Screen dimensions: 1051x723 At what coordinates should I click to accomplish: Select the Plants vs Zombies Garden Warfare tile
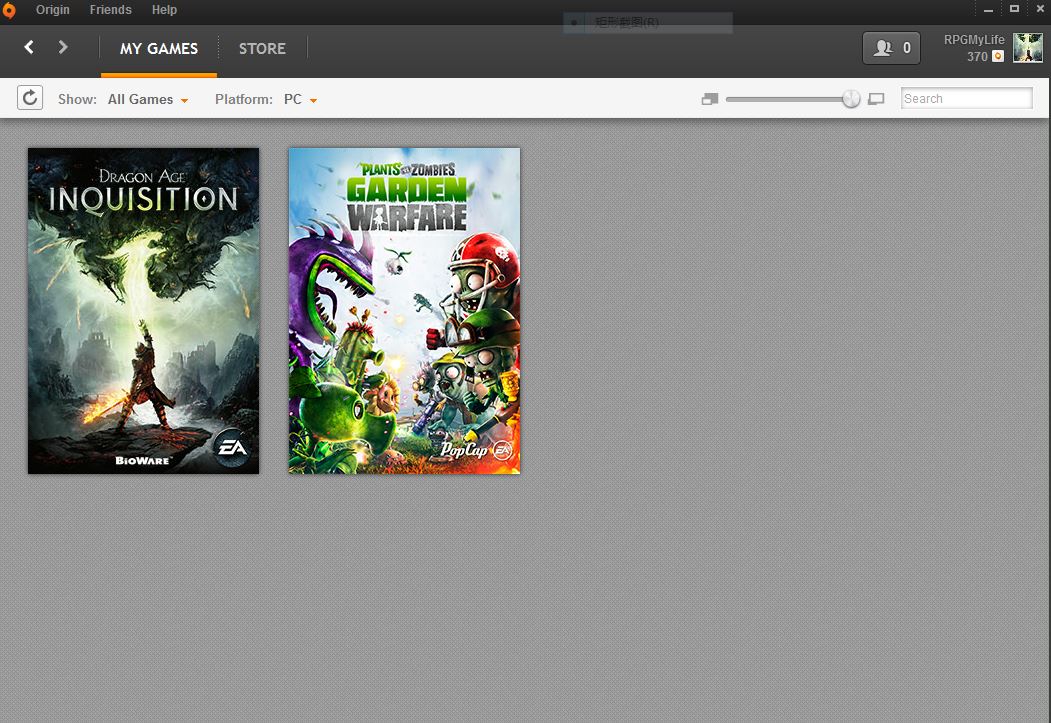tap(404, 311)
